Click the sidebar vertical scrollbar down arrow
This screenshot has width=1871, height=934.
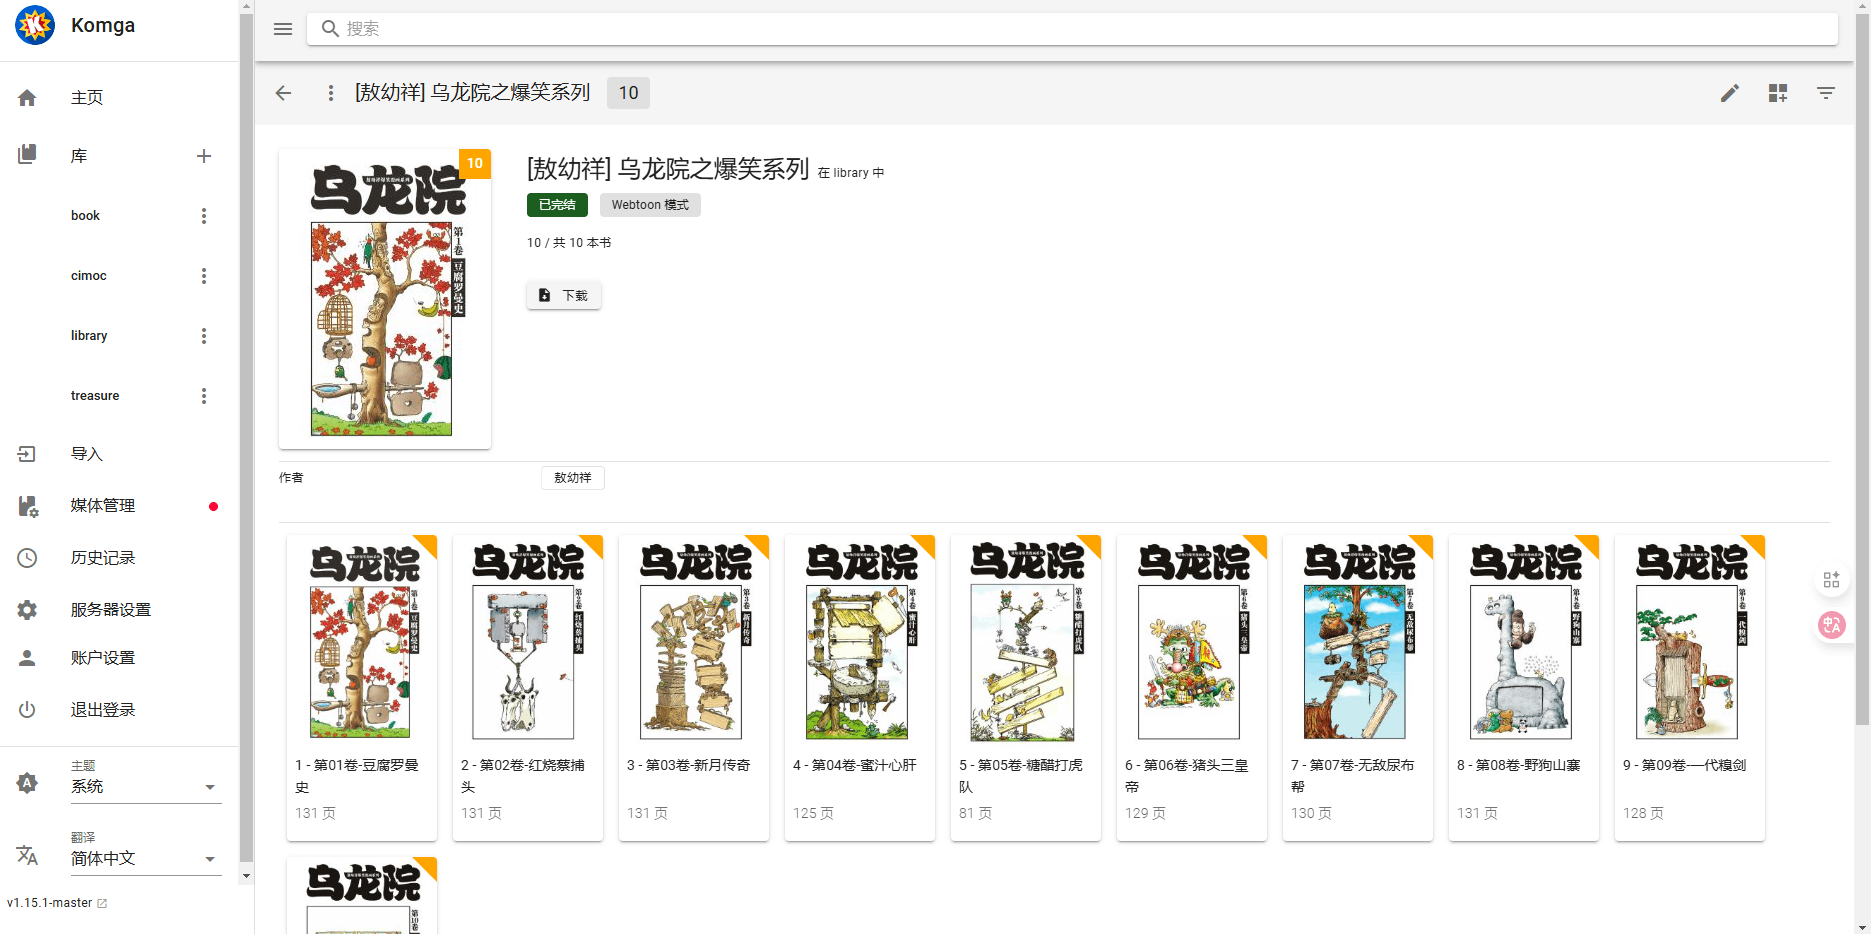[x=246, y=876]
